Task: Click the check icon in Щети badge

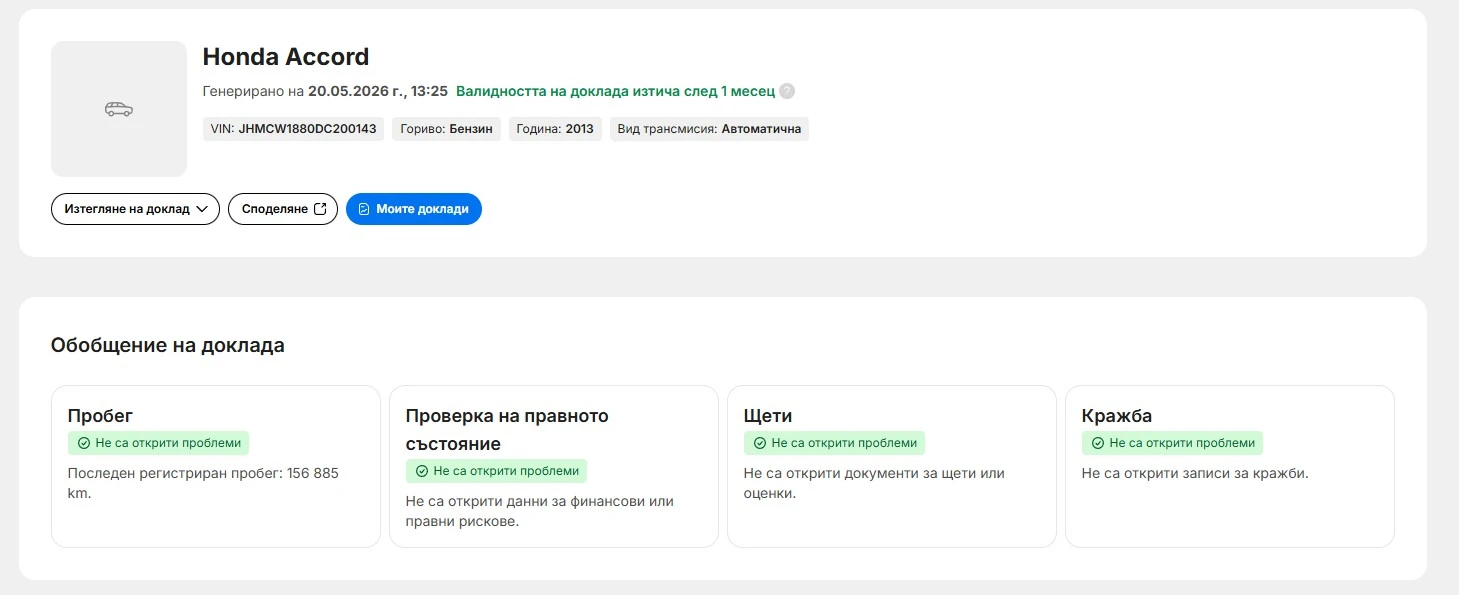Action: [760, 443]
